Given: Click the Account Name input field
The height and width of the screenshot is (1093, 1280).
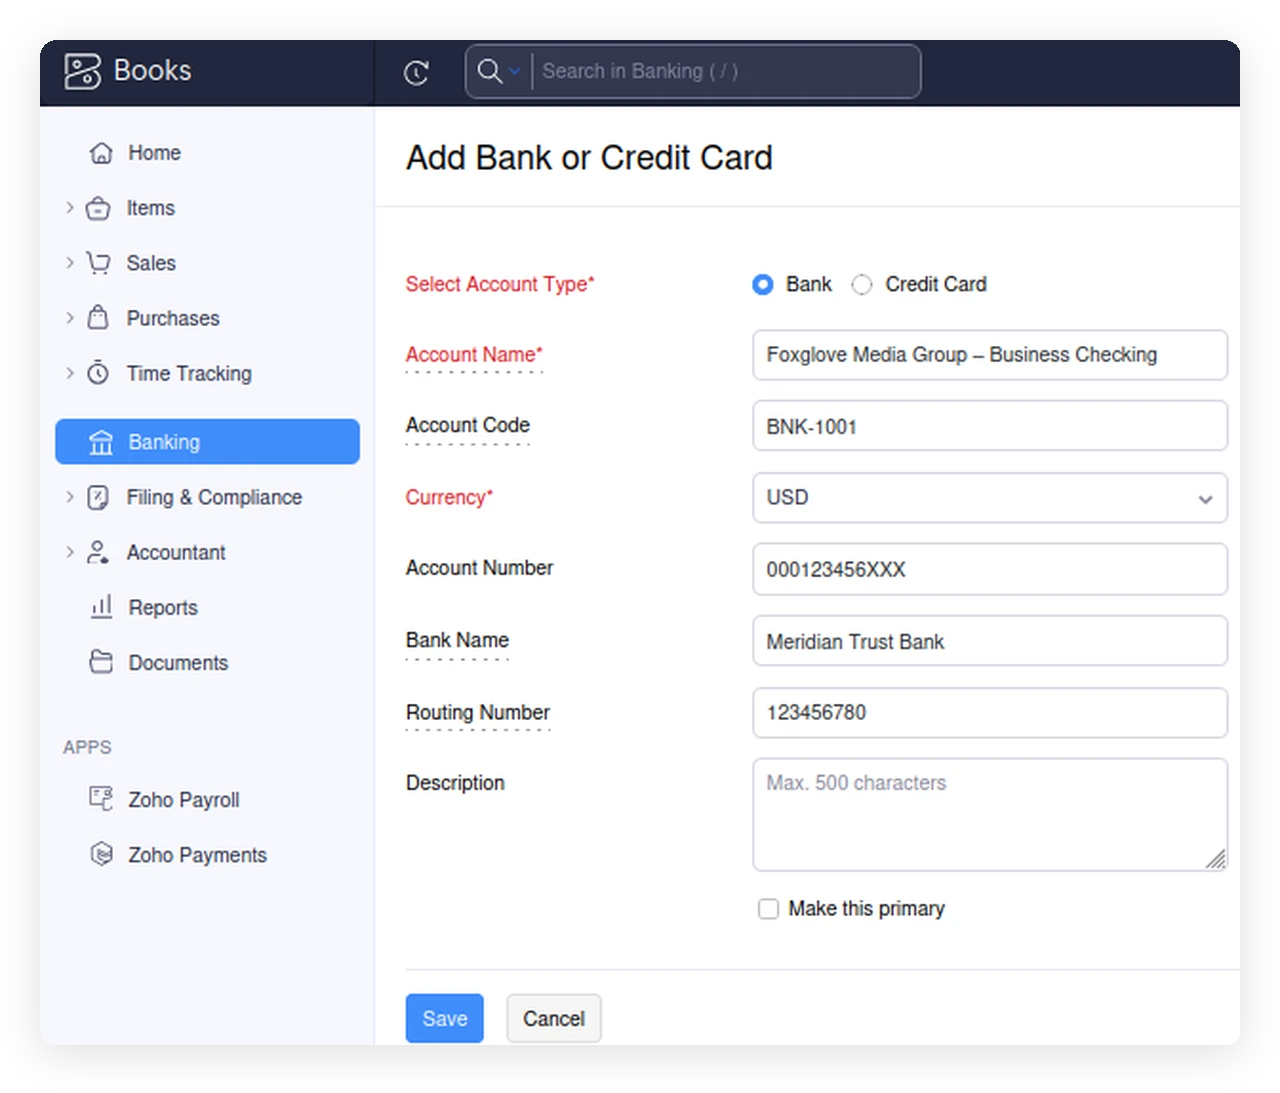Looking at the screenshot, I should pyautogui.click(x=990, y=355).
